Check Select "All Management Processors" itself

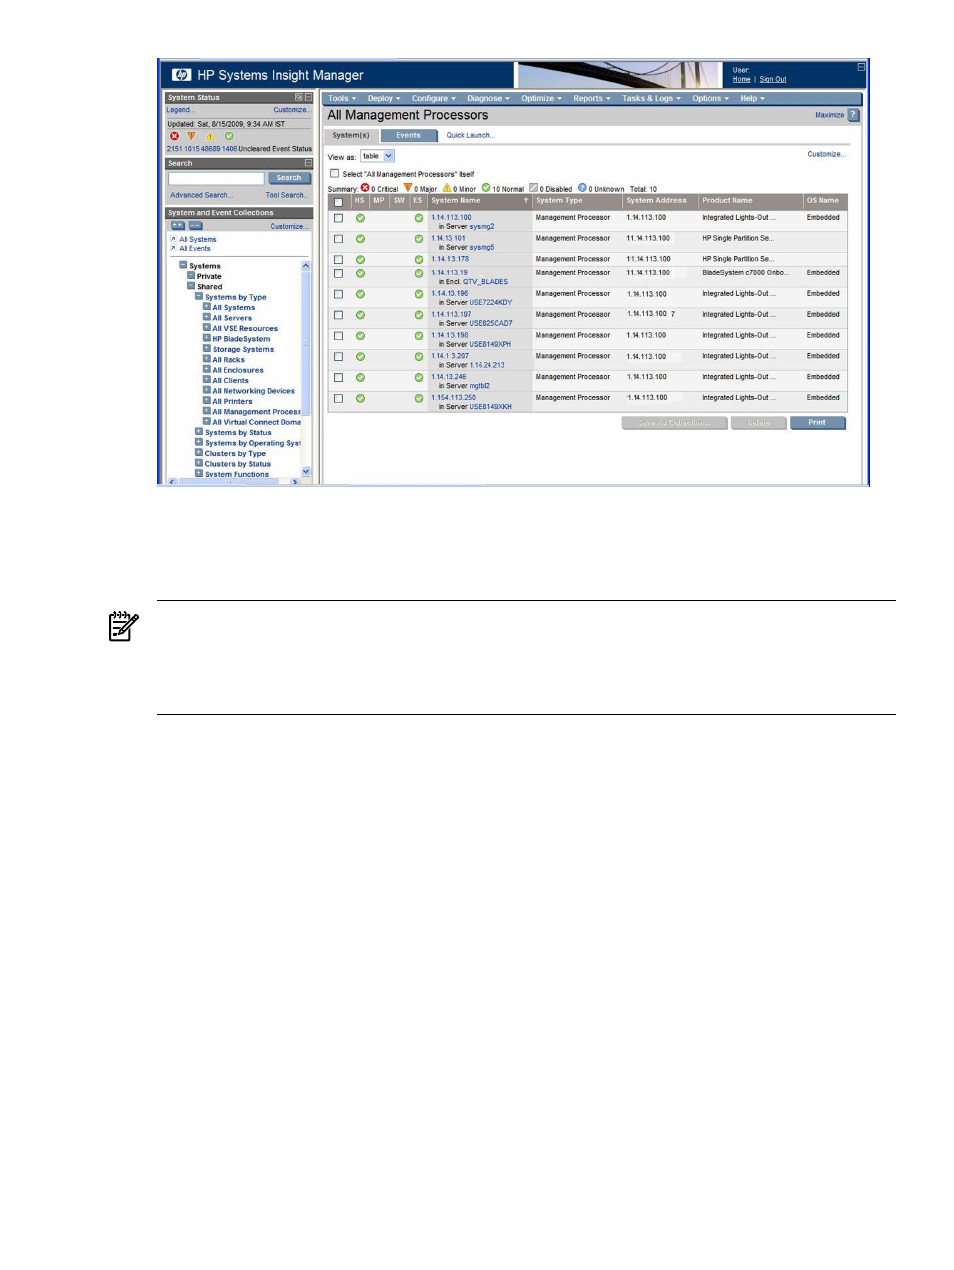click(x=335, y=174)
